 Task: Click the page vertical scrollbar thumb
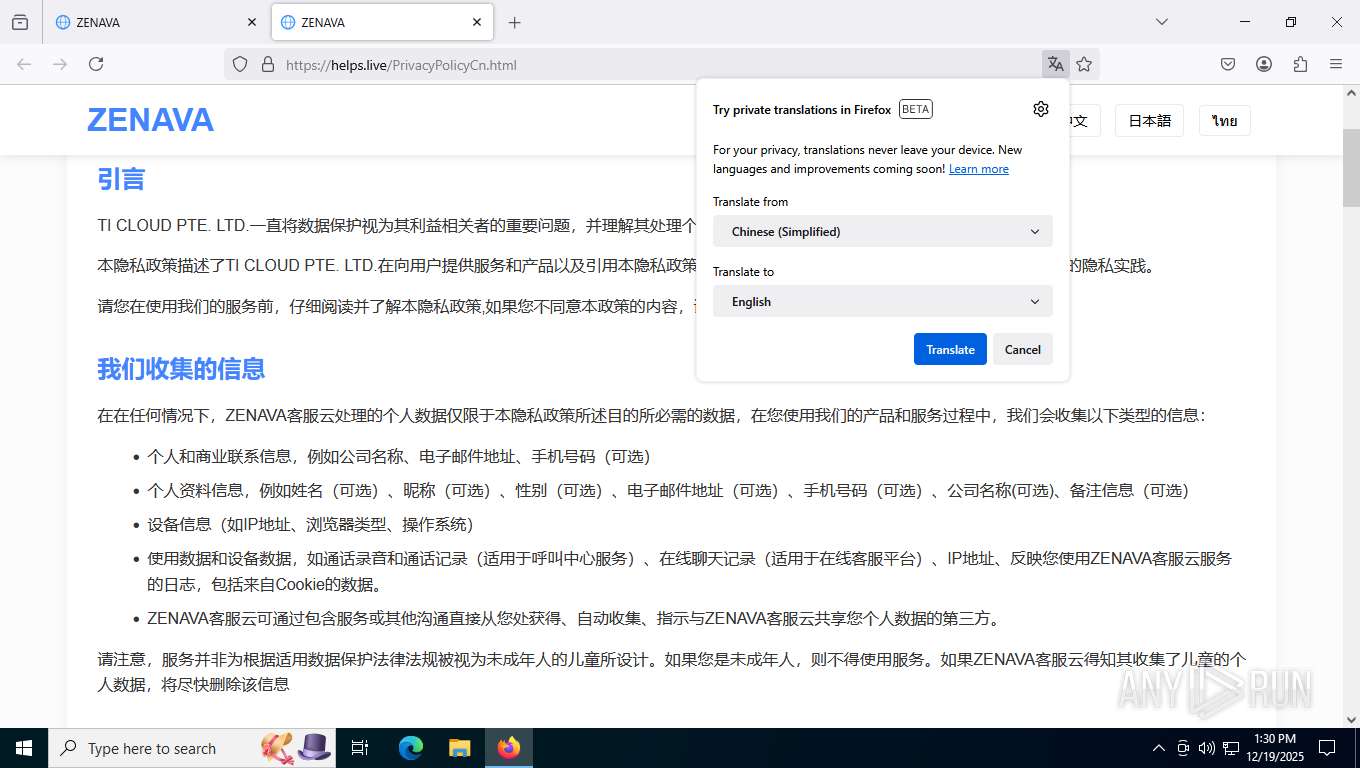tap(1351, 168)
